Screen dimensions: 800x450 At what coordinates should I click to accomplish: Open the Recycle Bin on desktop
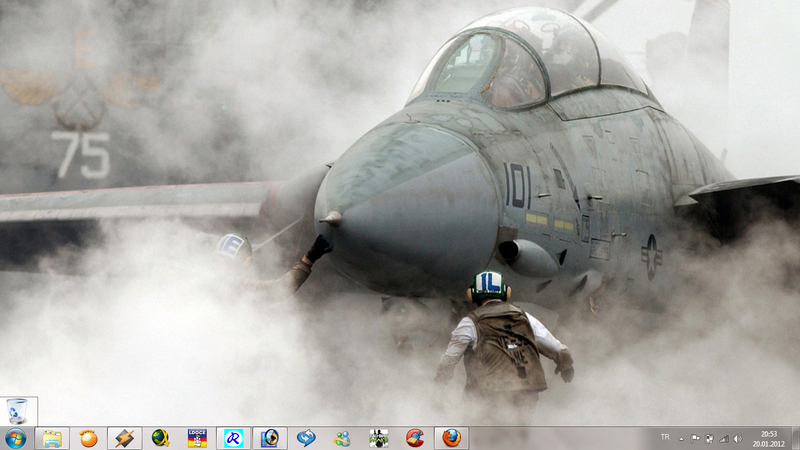18,411
